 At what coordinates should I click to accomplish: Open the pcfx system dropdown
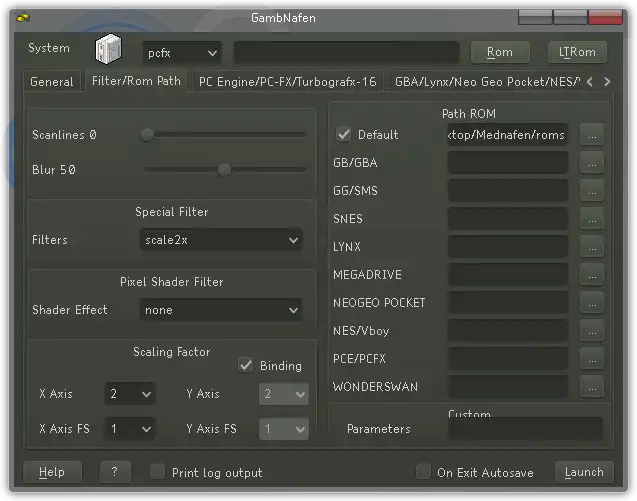click(182, 53)
